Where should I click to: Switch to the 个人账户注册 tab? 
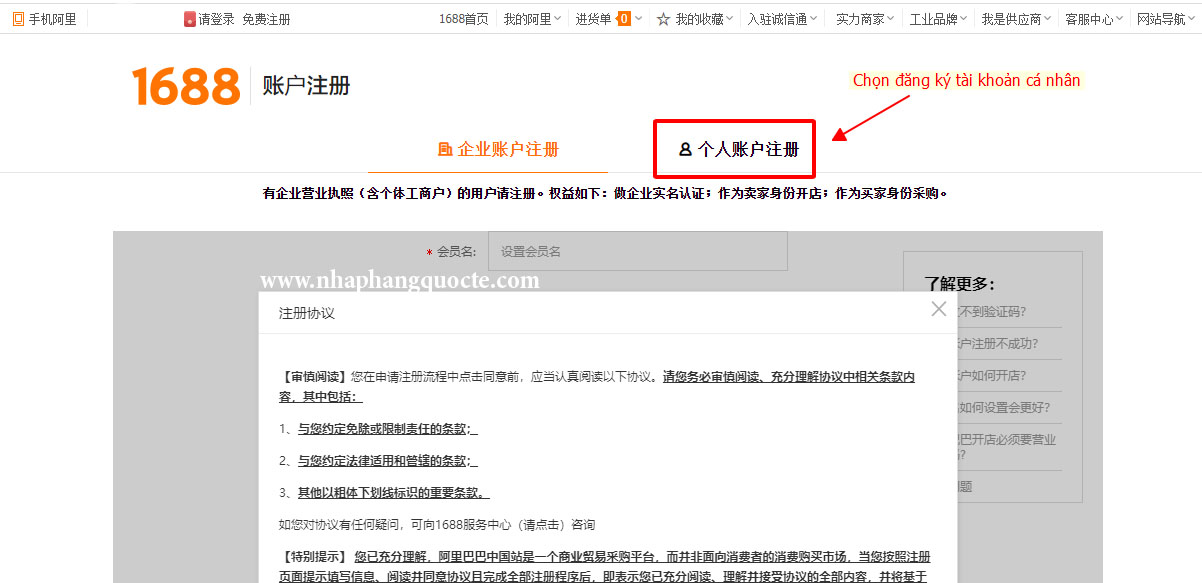(738, 150)
